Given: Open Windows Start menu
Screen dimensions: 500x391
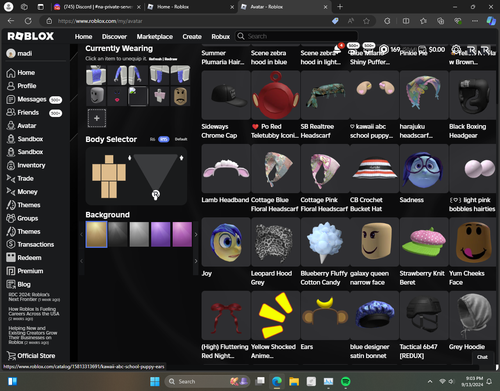Looking at the screenshot, I should (155, 381).
